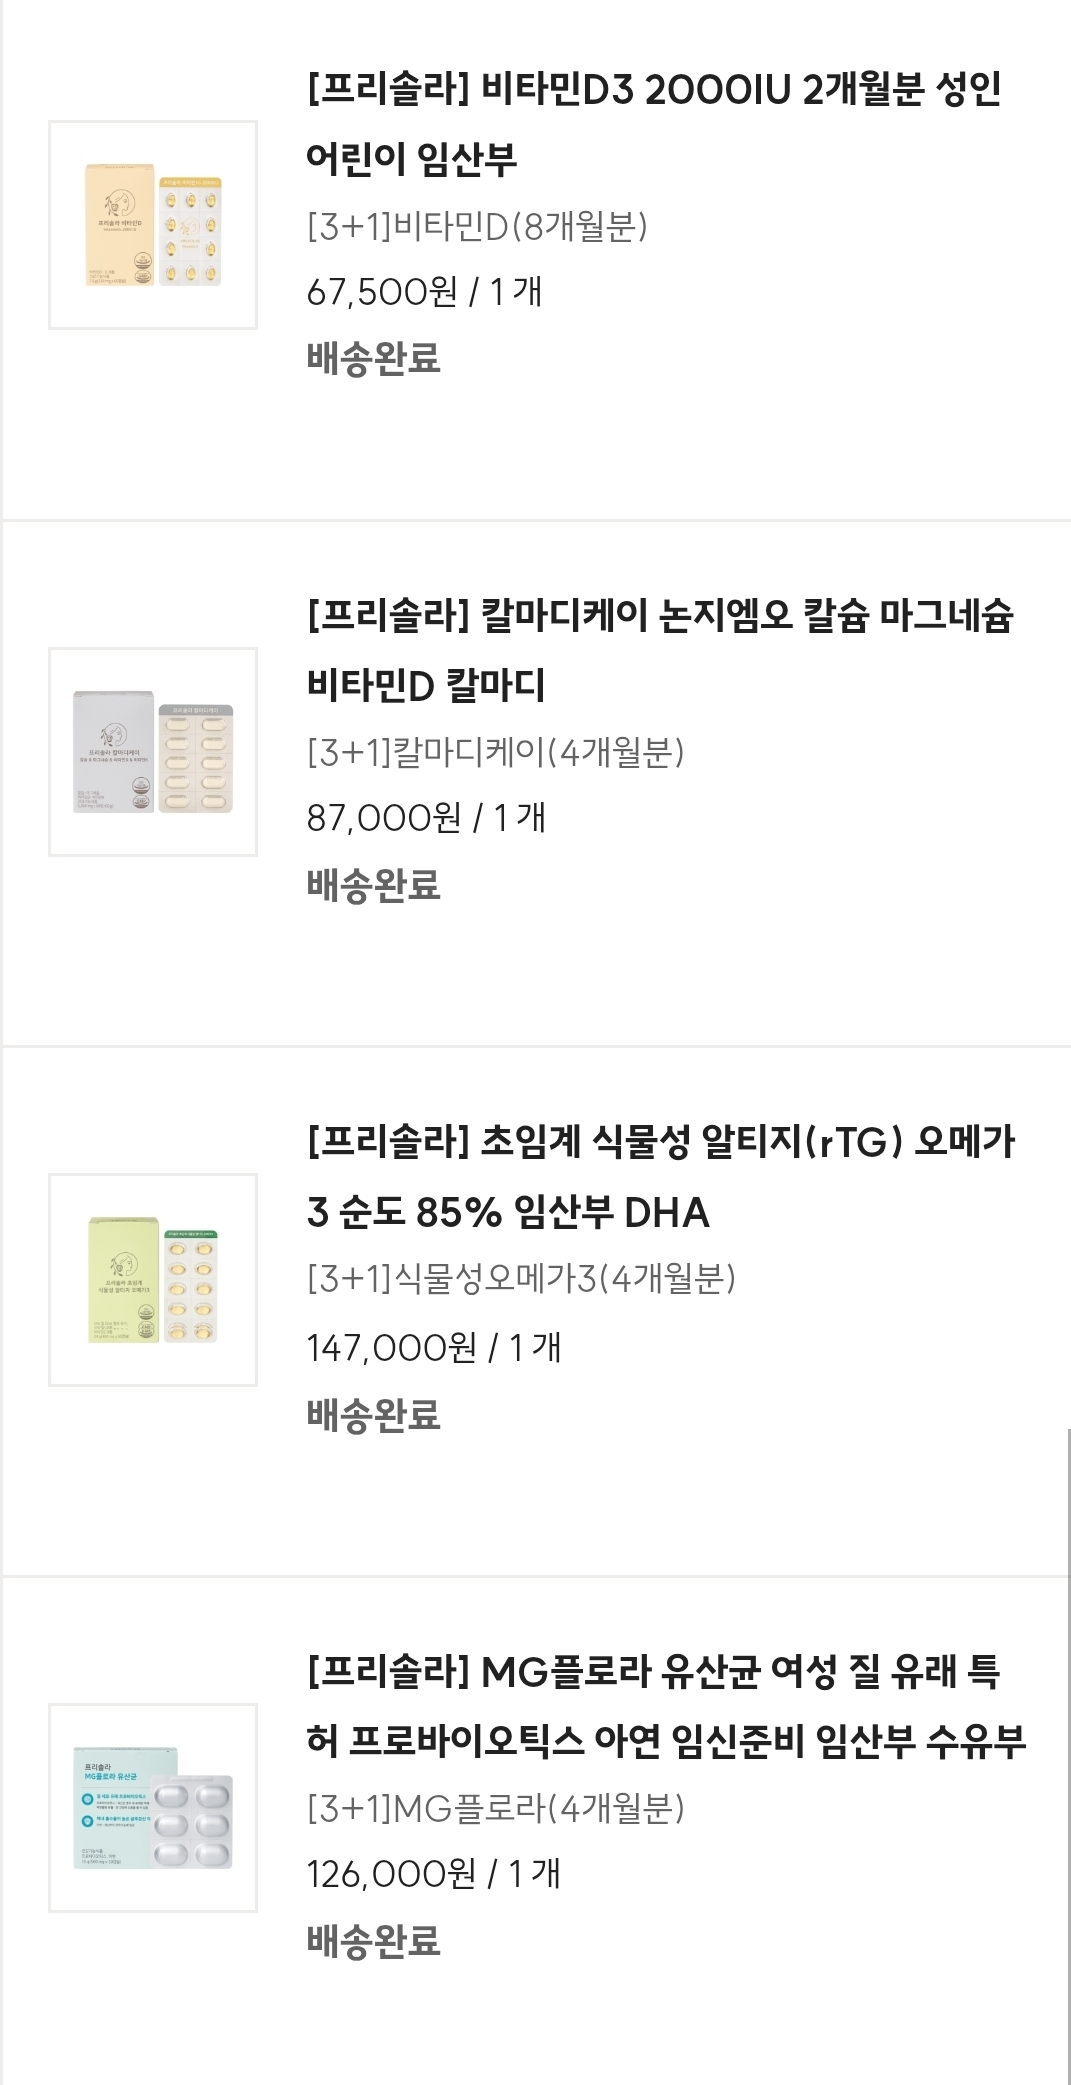
Task: Click the 87,000원 / 1개 price line
Action: pyautogui.click(x=426, y=818)
